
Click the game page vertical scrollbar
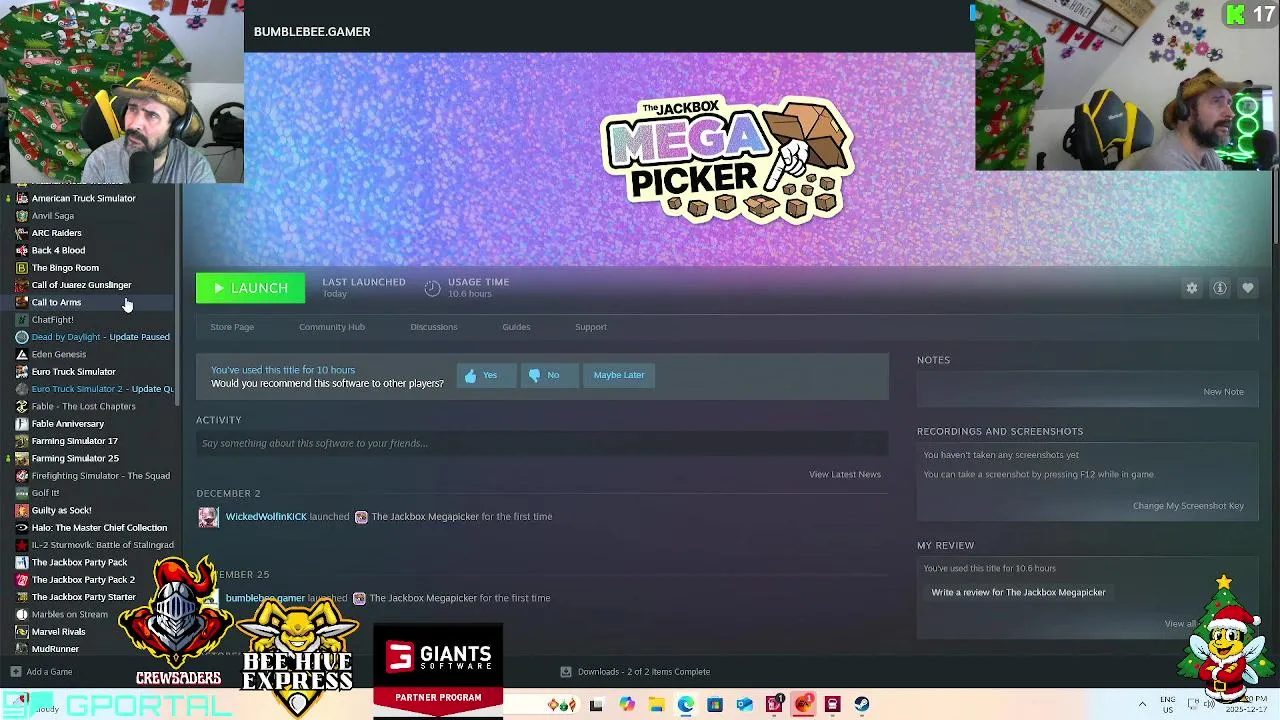[1276, 205]
